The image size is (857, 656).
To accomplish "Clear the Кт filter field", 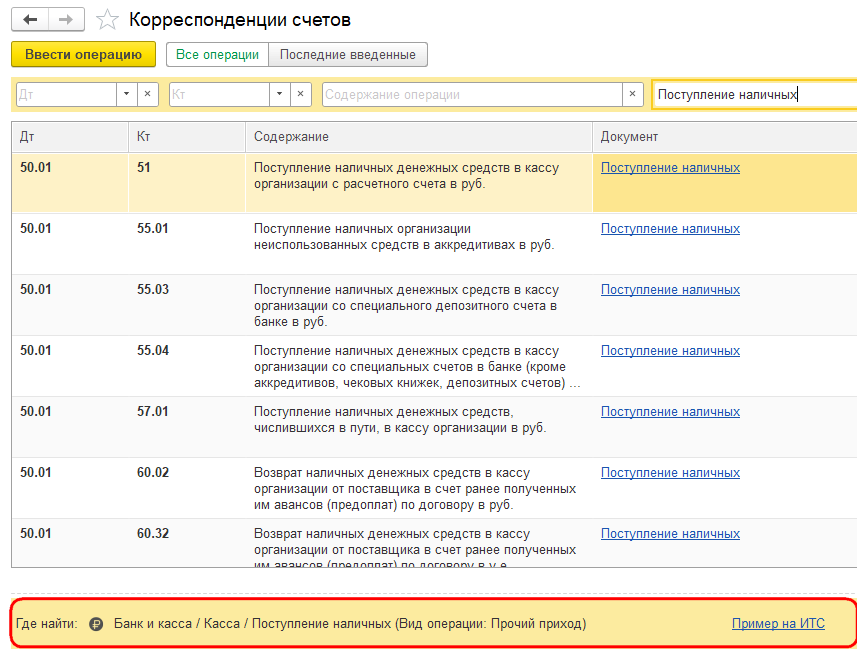I will click(300, 94).
